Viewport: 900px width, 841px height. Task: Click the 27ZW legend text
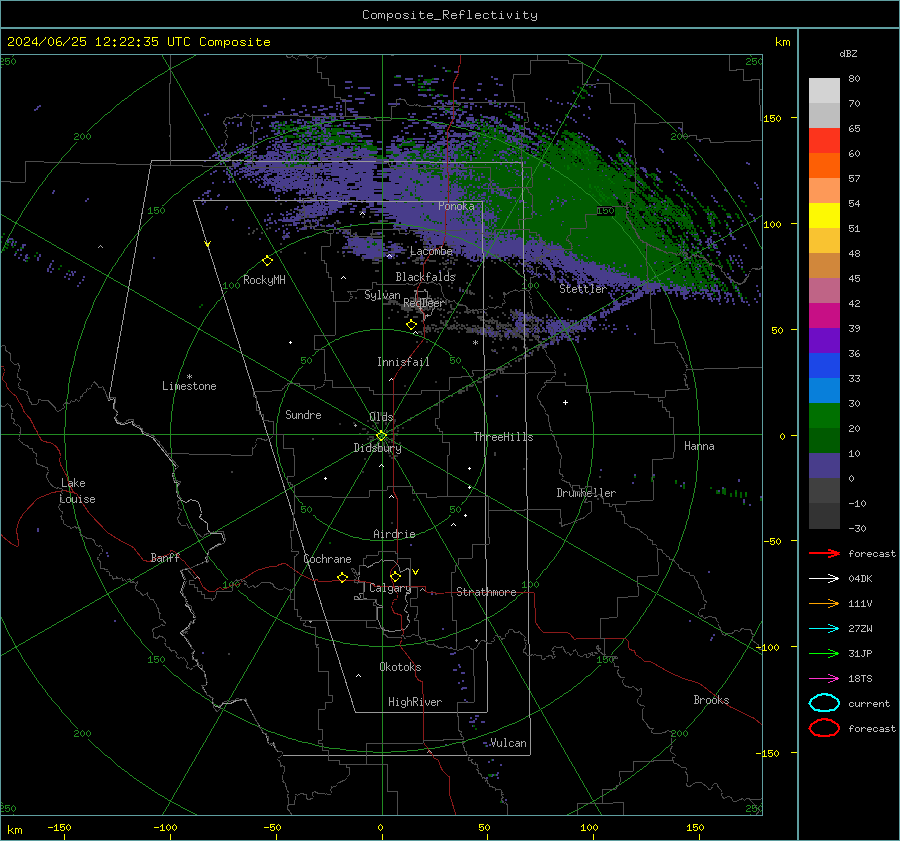click(860, 629)
